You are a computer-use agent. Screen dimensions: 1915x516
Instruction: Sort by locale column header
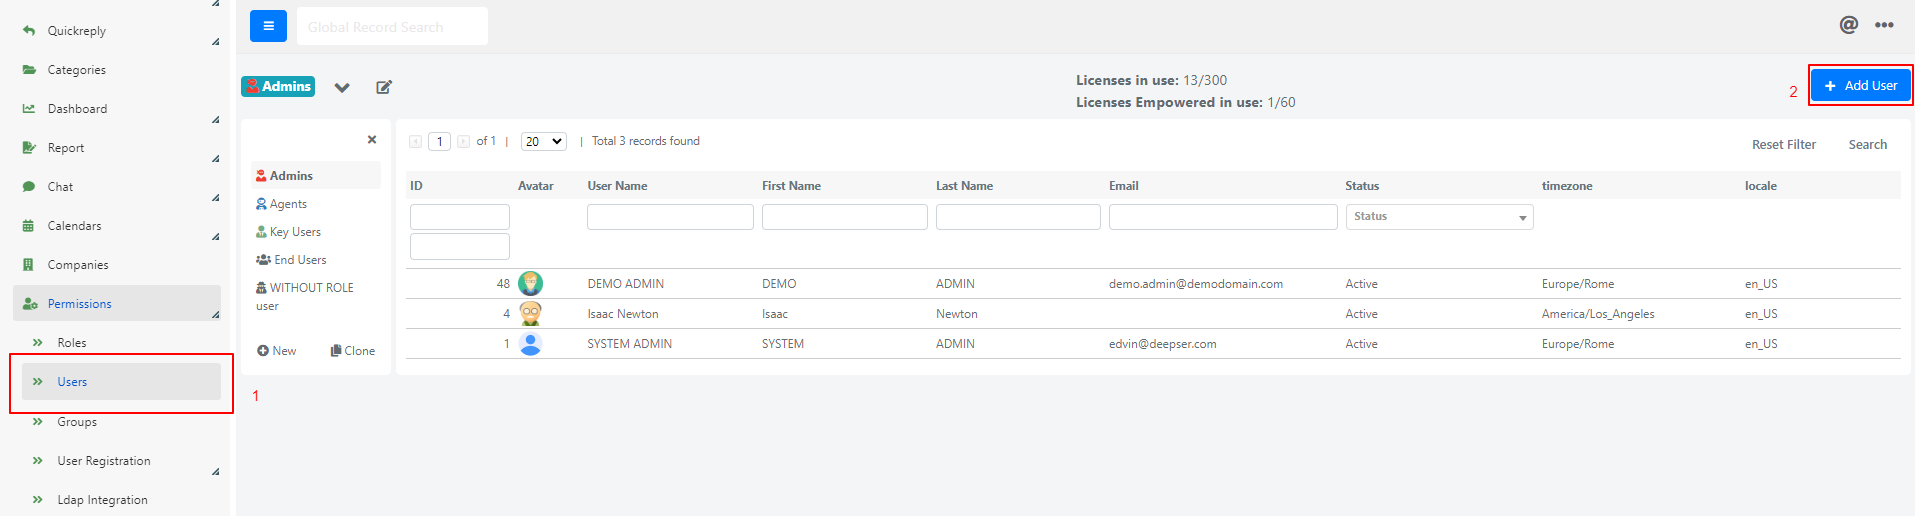click(x=1761, y=186)
